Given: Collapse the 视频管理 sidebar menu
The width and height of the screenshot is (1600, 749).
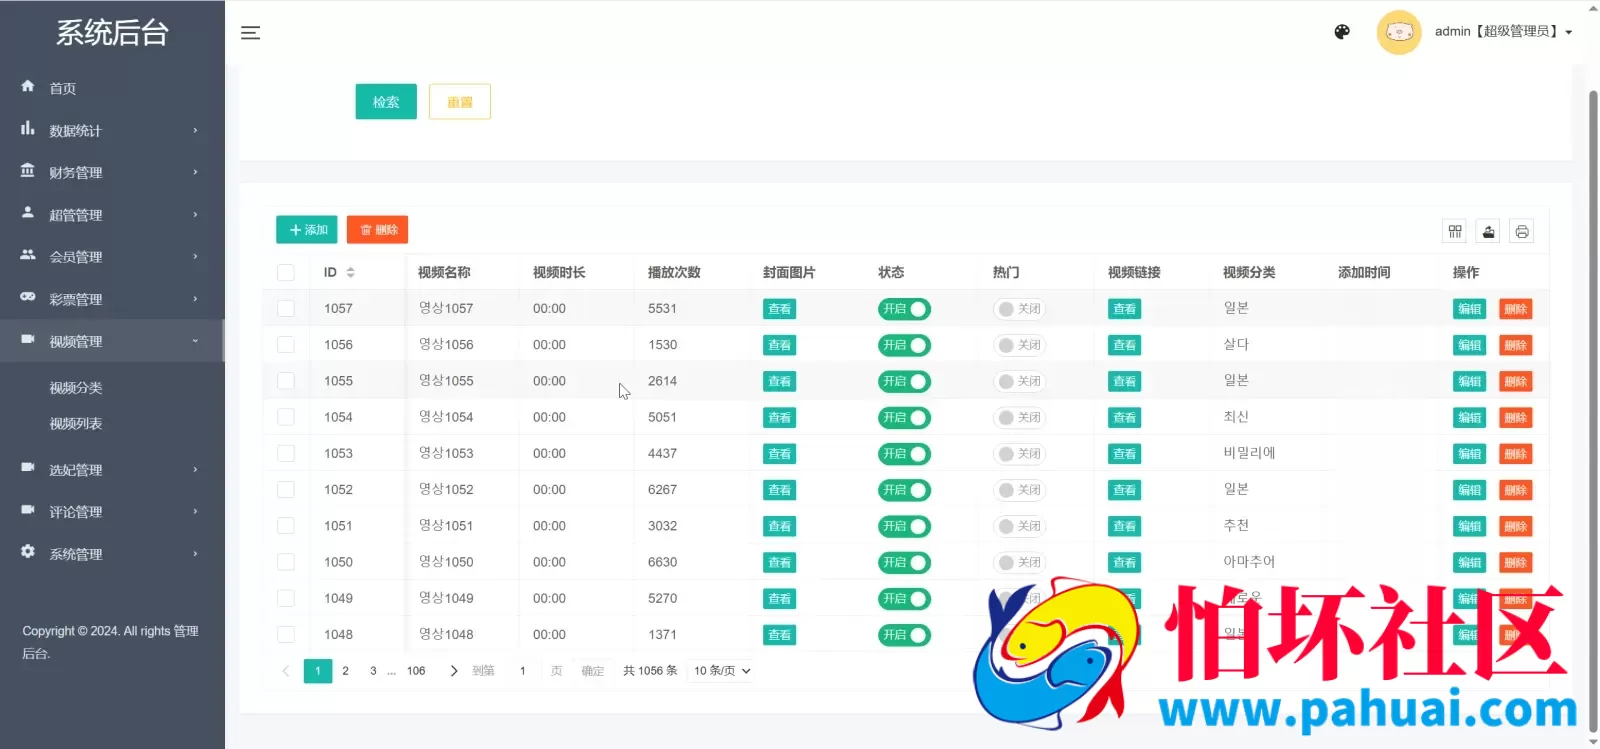Looking at the screenshot, I should point(112,341).
